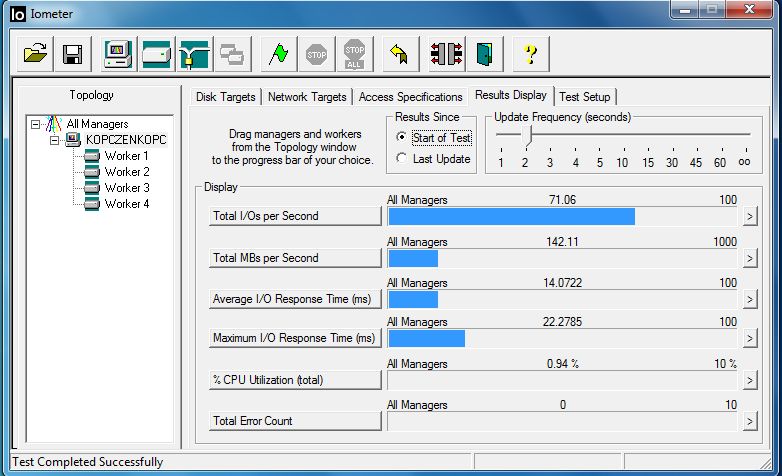The width and height of the screenshot is (782, 476).
Task: Click the Iometer title bar logo
Action: point(17,14)
